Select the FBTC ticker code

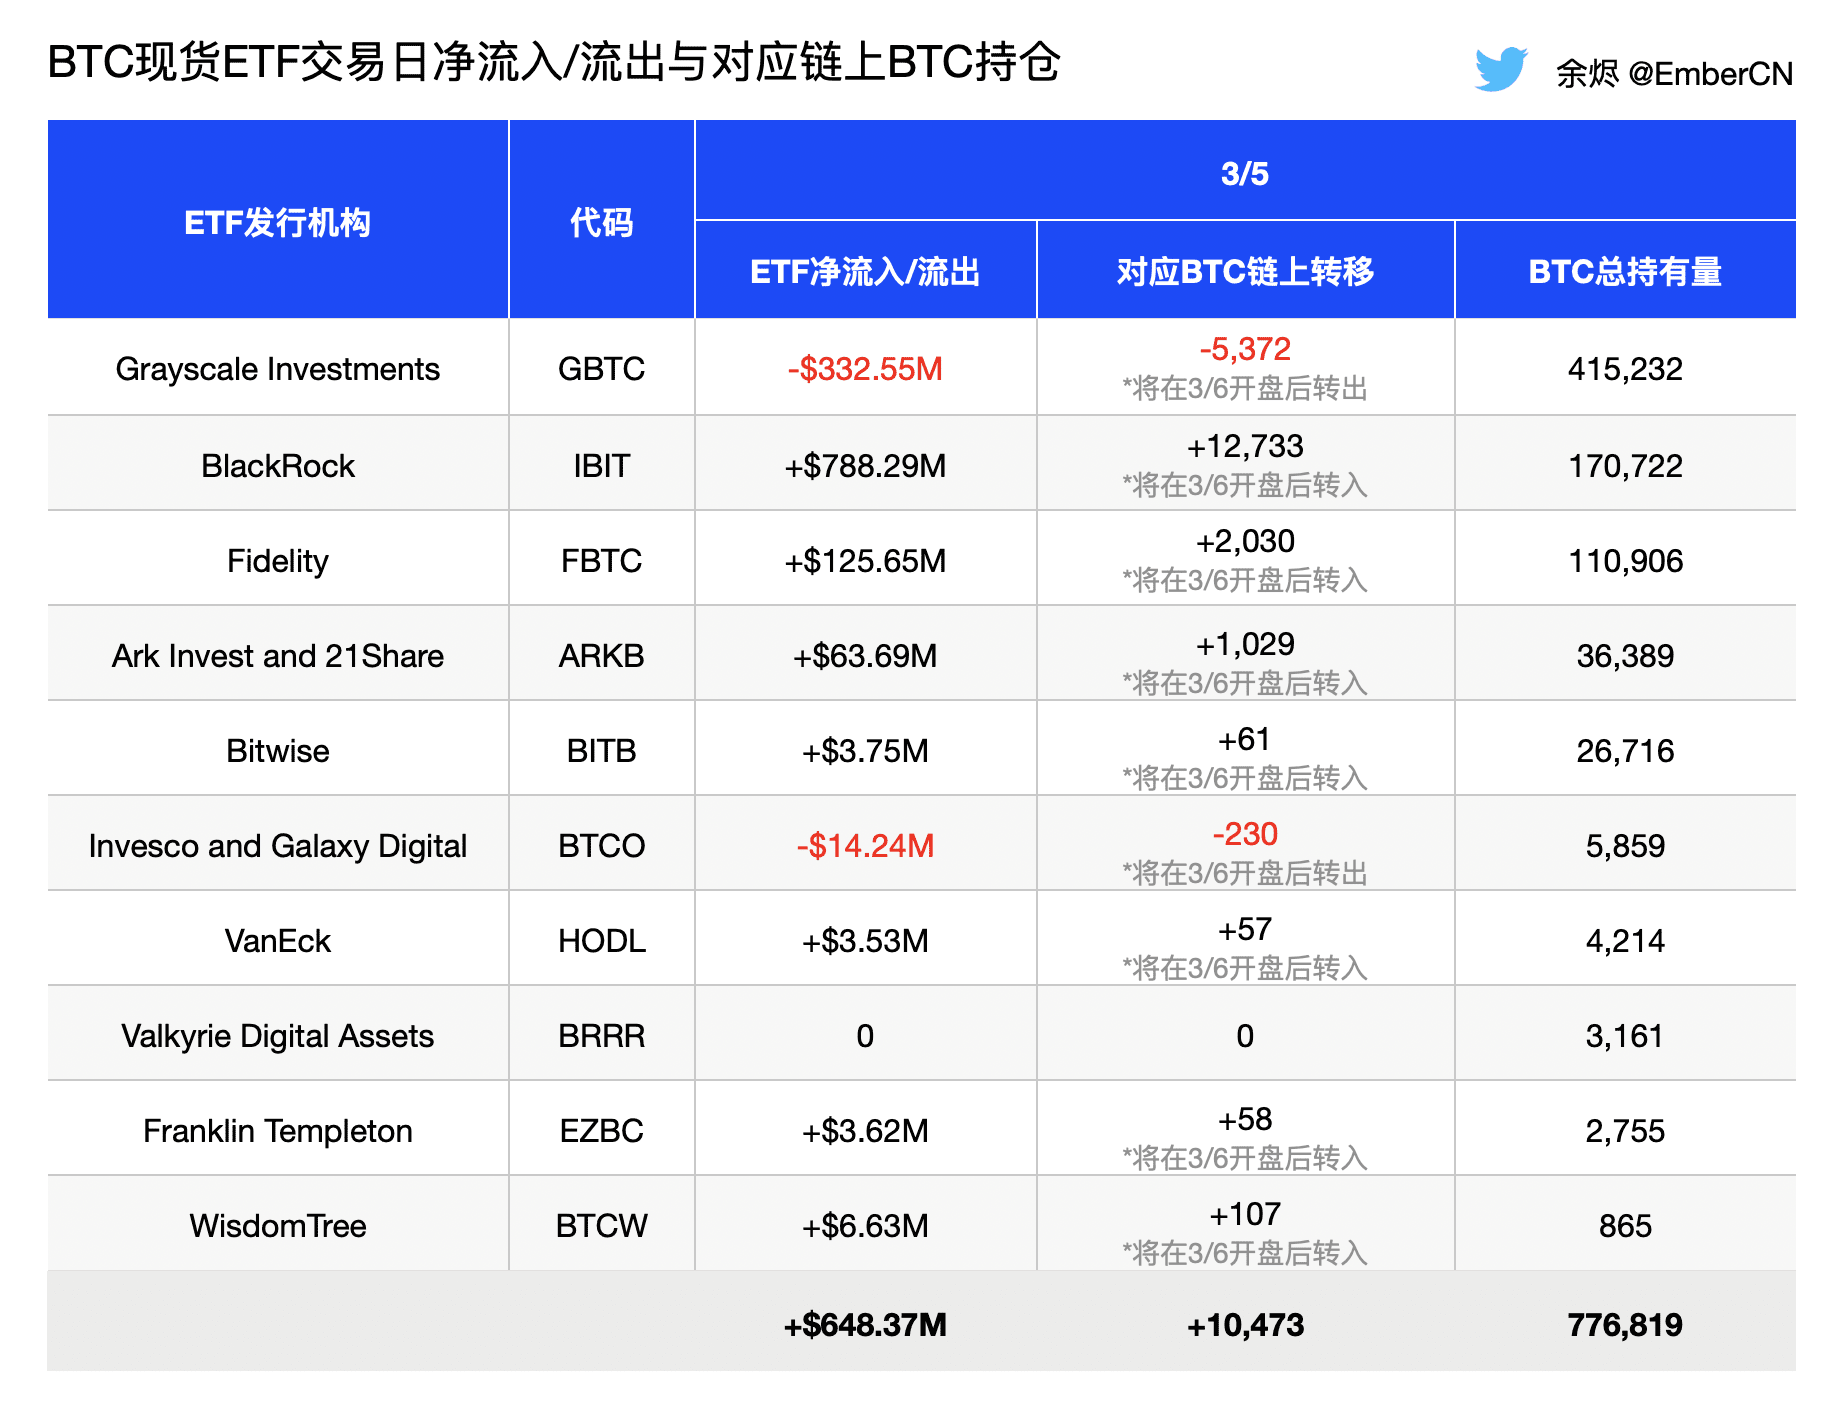[x=601, y=560]
